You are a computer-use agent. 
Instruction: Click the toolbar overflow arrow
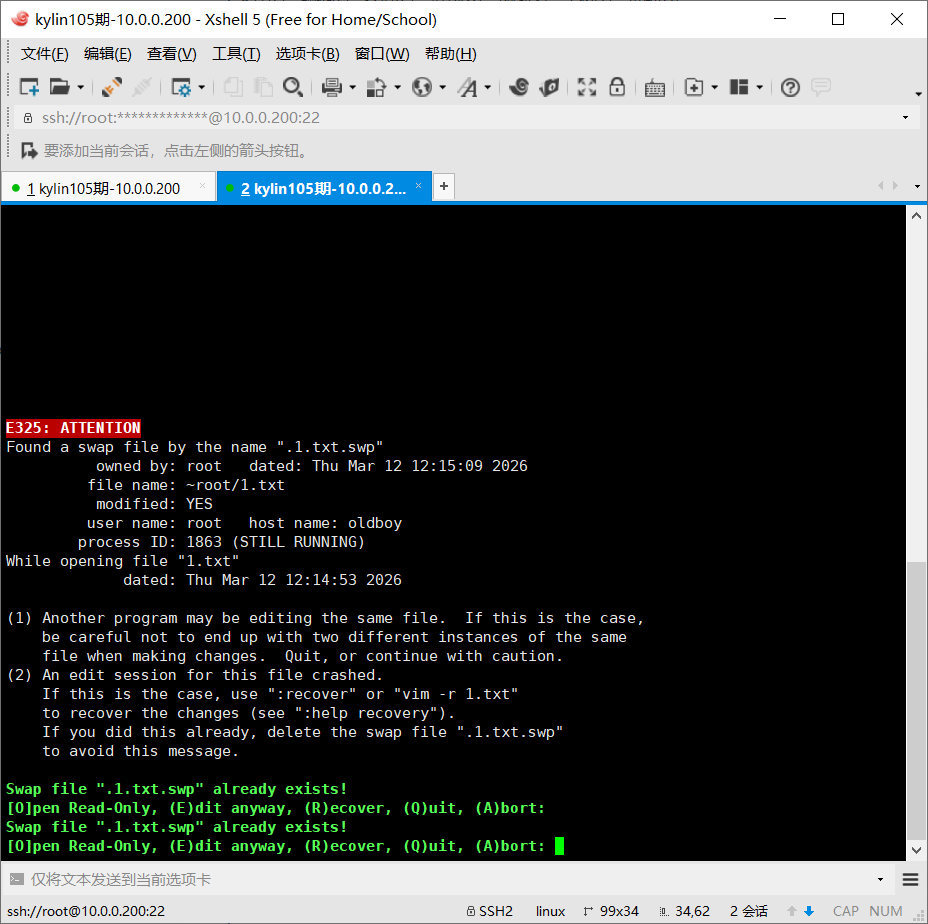point(919,94)
